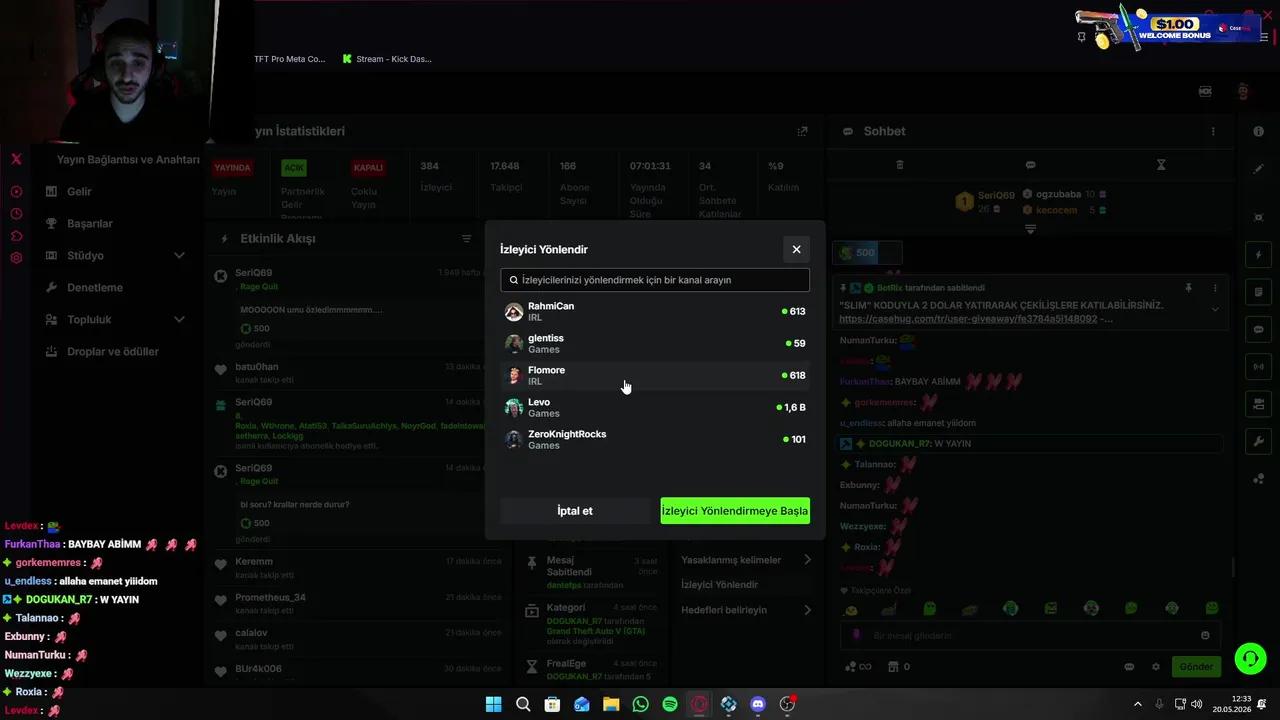Click the chat bubble icon beside chat settings

pos(1129,667)
